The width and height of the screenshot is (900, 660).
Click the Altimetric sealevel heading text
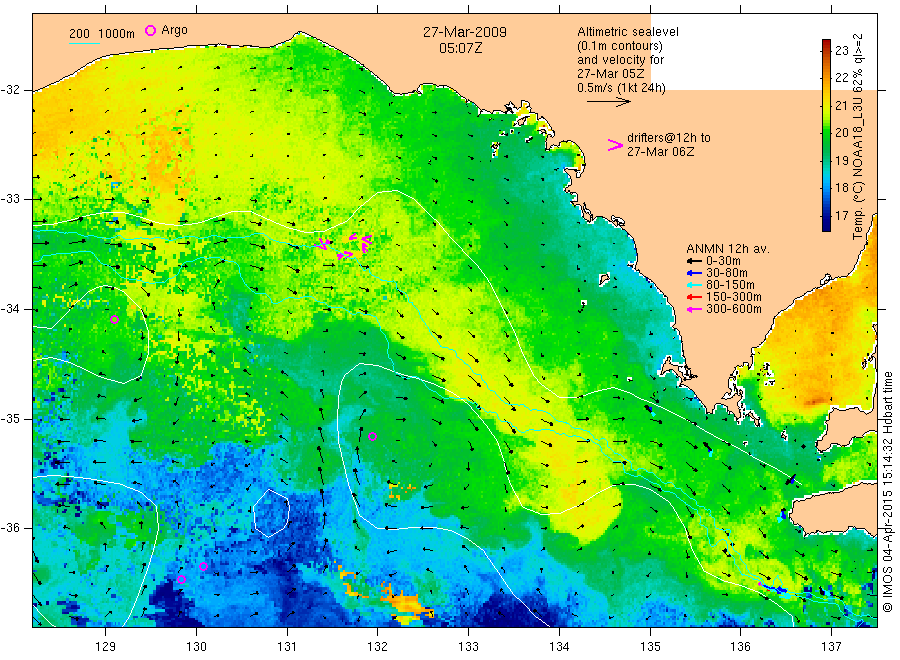(628, 32)
